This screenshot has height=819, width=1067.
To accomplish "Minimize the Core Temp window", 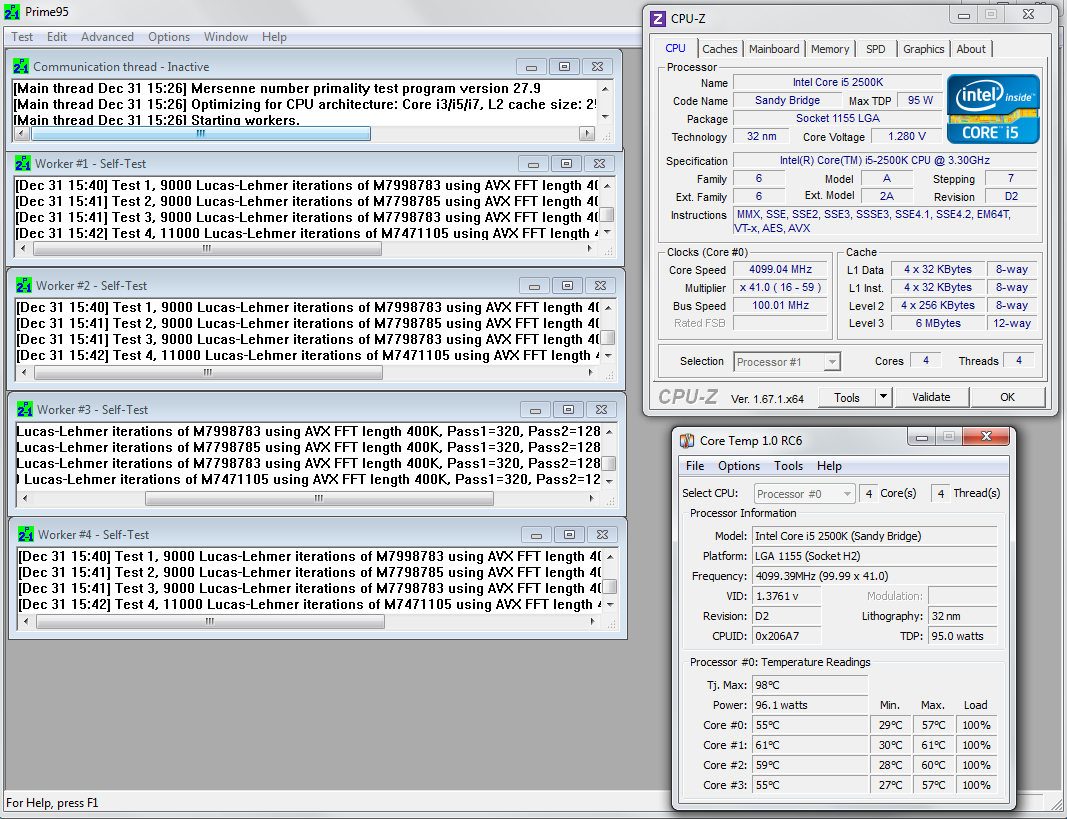I will point(922,437).
